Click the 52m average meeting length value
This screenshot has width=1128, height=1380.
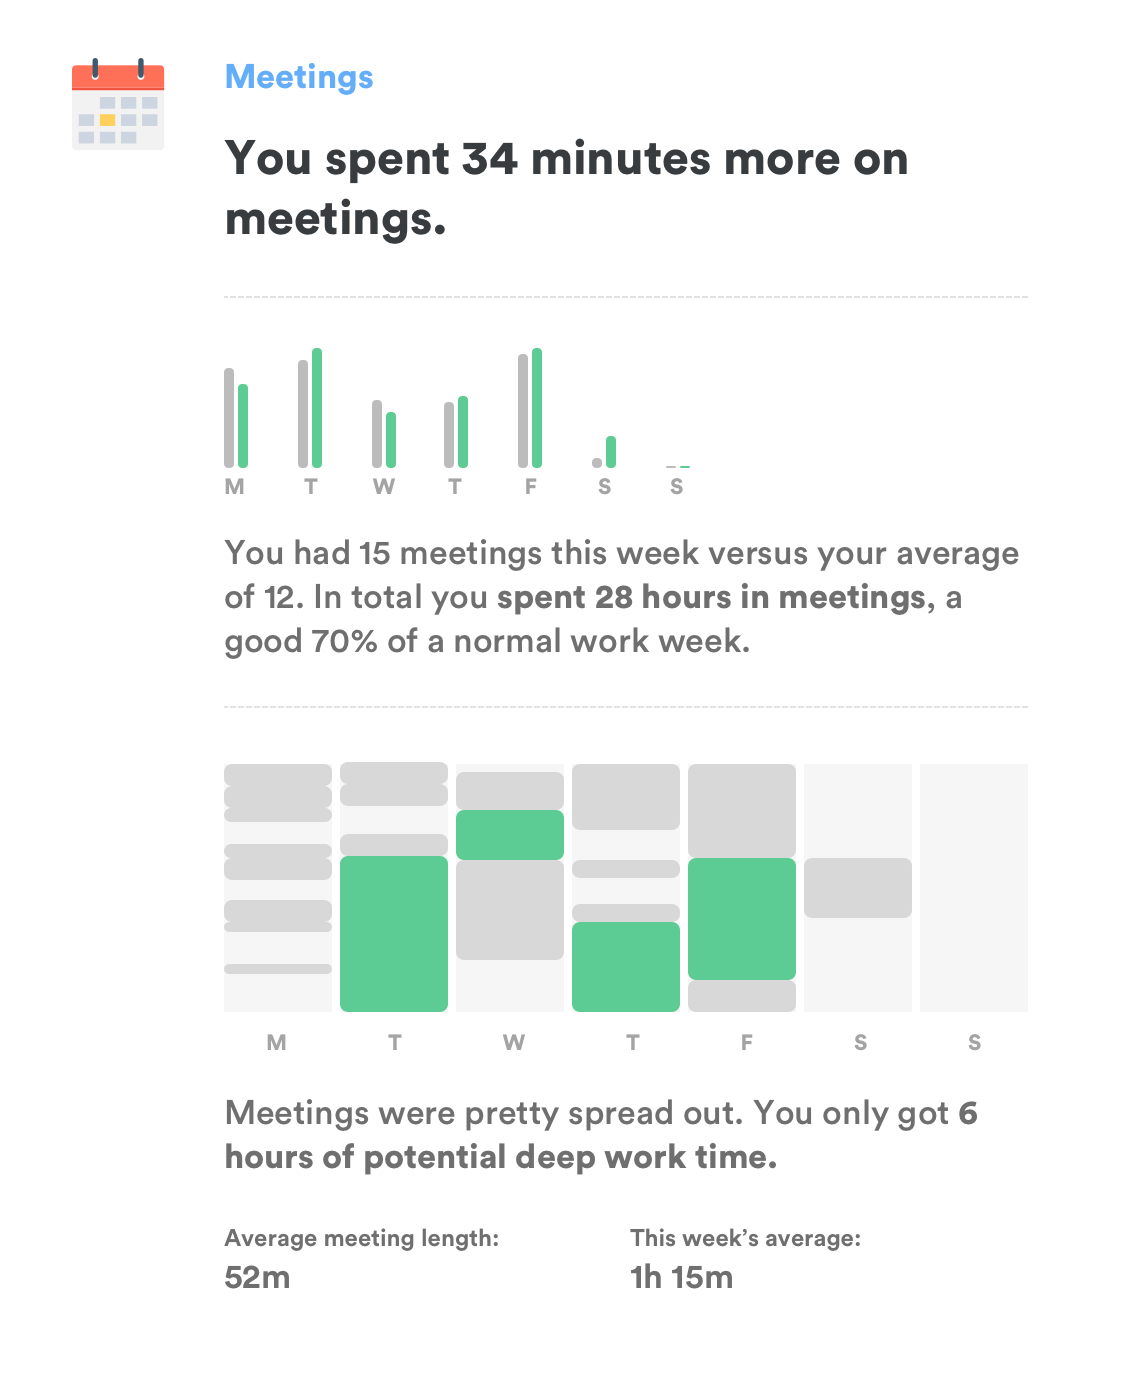click(x=257, y=1277)
